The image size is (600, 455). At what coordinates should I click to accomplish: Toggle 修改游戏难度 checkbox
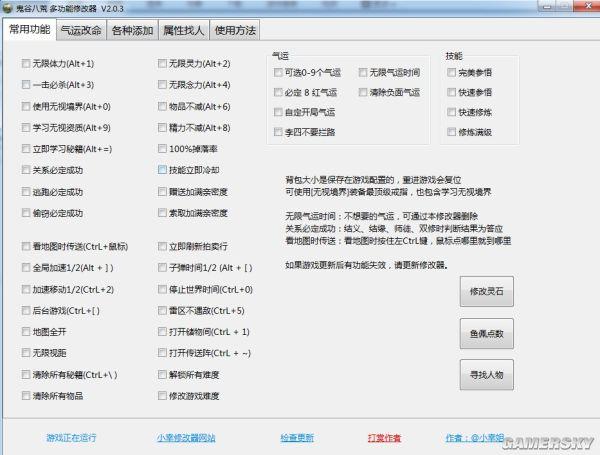coord(162,395)
